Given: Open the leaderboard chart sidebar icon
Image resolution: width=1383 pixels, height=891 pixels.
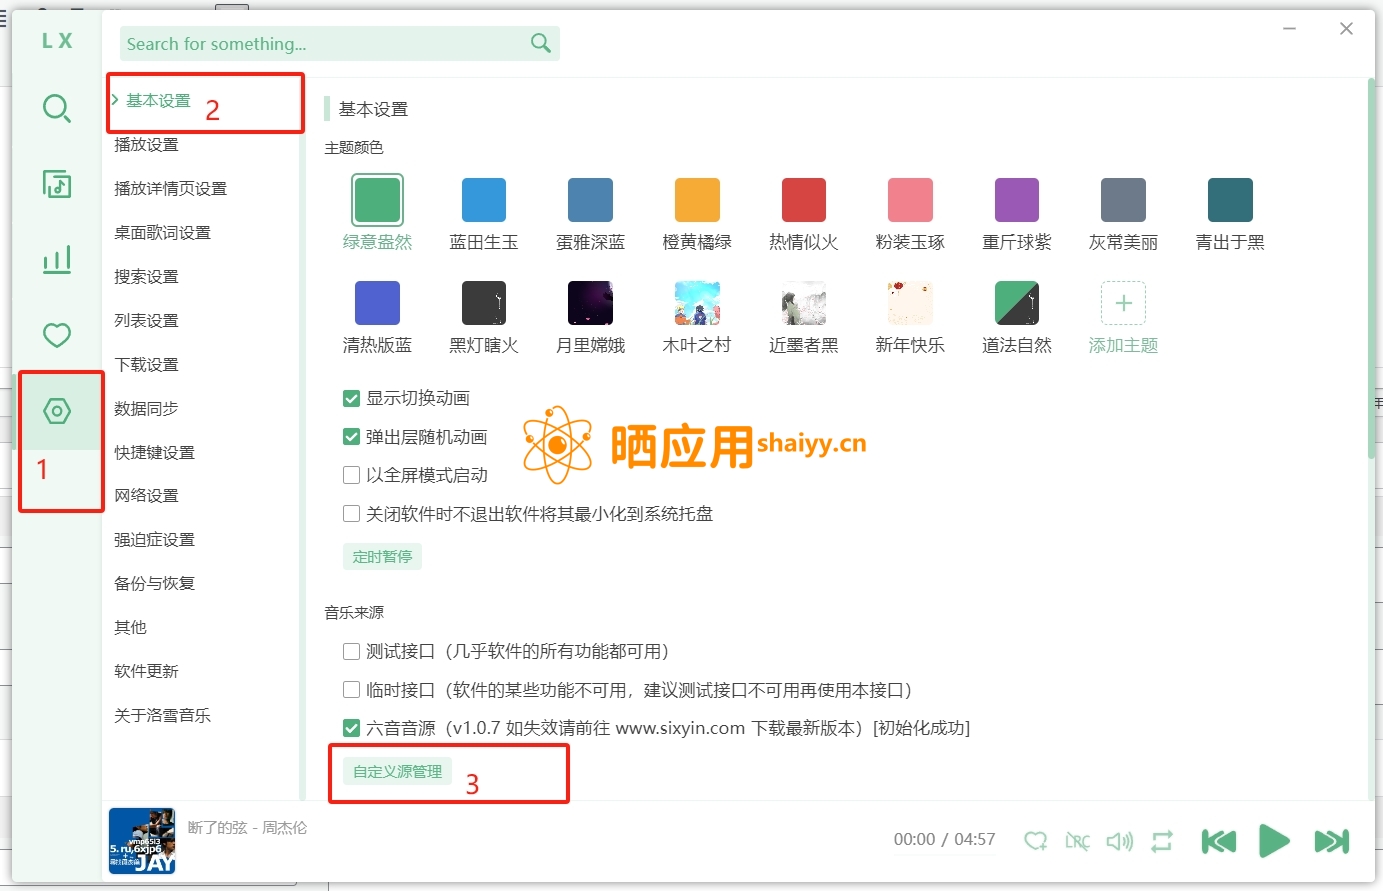Looking at the screenshot, I should 57,260.
